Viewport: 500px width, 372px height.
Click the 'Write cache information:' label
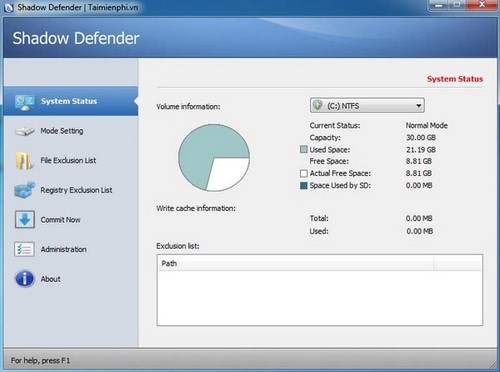tap(196, 208)
